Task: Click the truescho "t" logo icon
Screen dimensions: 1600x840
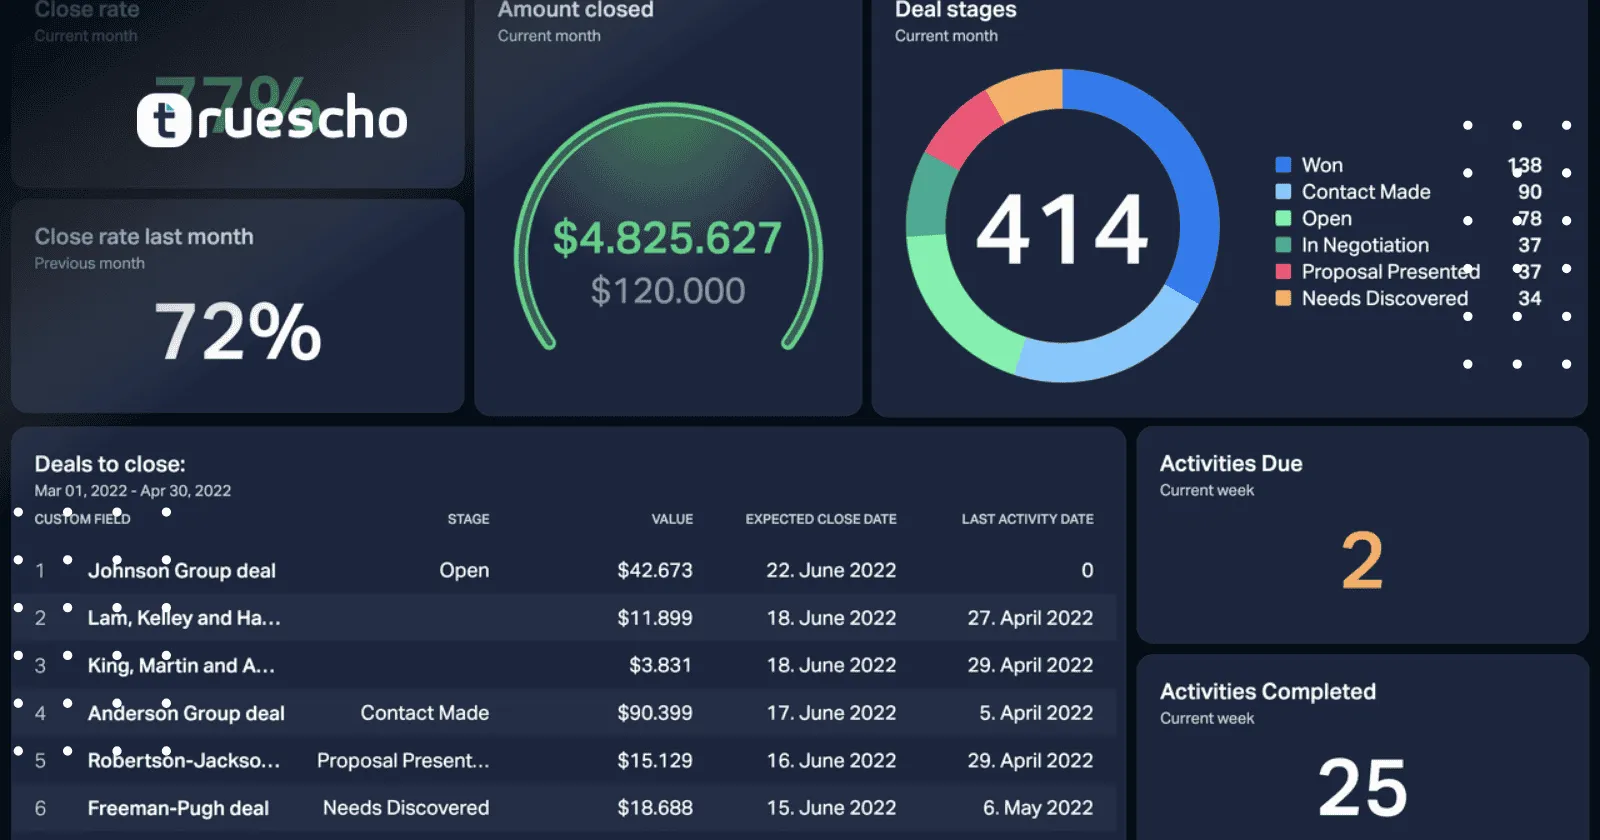Action: click(163, 120)
